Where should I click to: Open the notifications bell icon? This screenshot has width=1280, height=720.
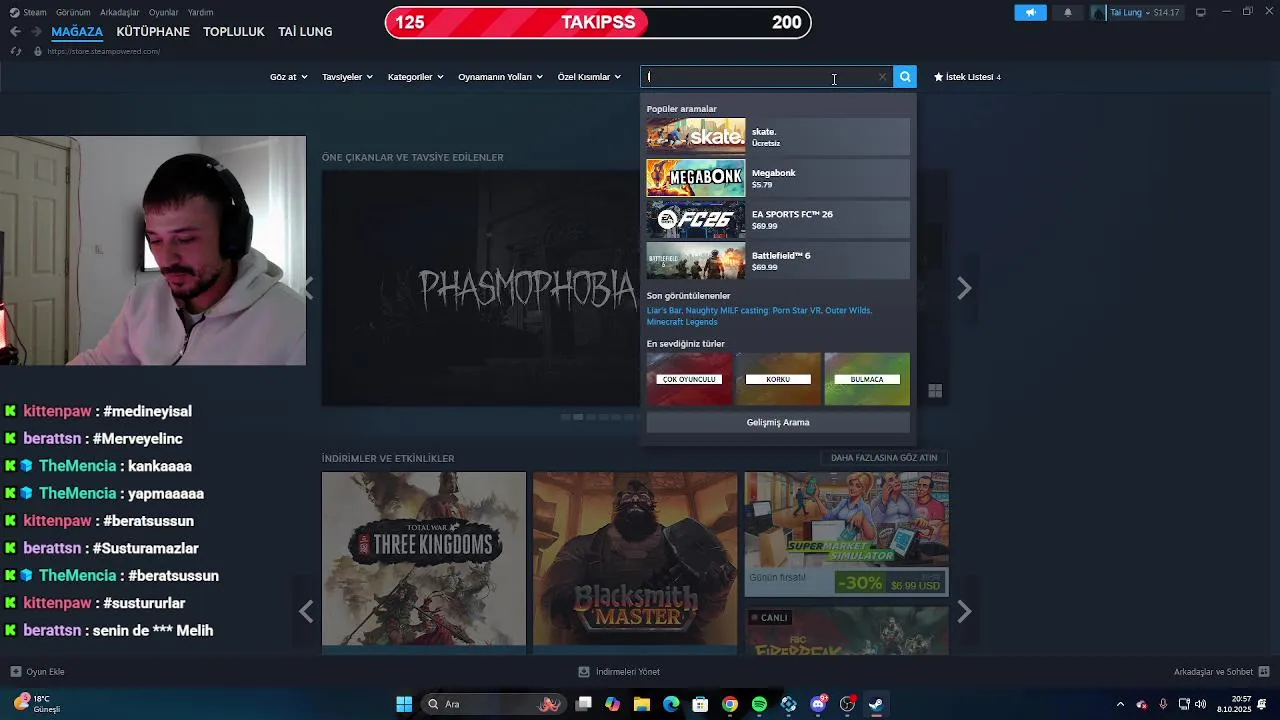point(1068,12)
